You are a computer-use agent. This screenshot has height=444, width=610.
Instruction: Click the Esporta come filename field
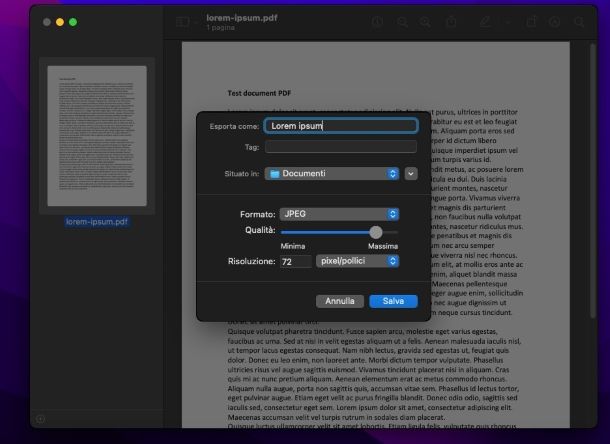click(x=341, y=126)
